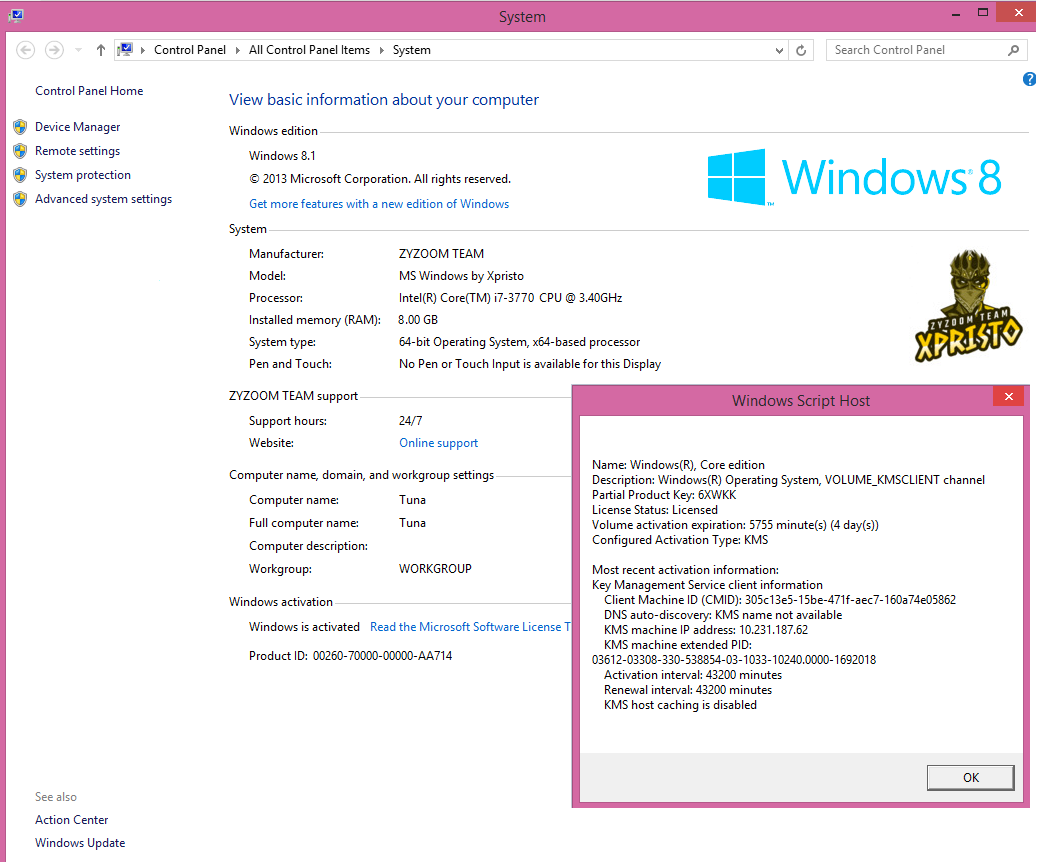Open Advanced system settings link
Image resolution: width=1038 pixels, height=862 pixels.
[x=103, y=199]
